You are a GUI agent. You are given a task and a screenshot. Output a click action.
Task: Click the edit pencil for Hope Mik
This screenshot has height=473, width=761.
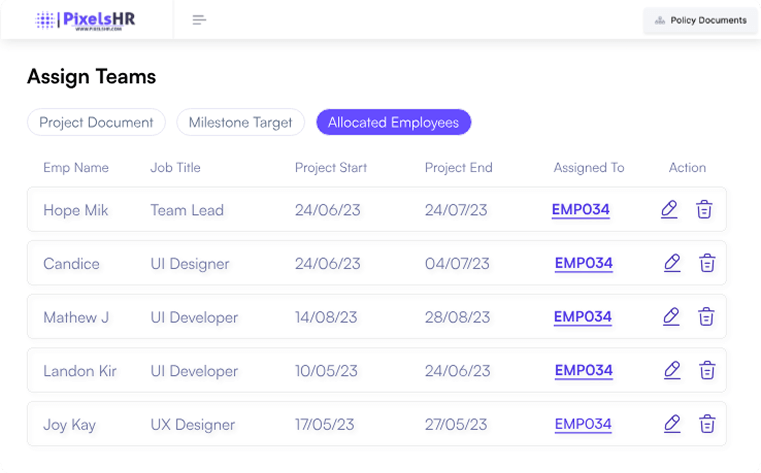click(x=670, y=209)
